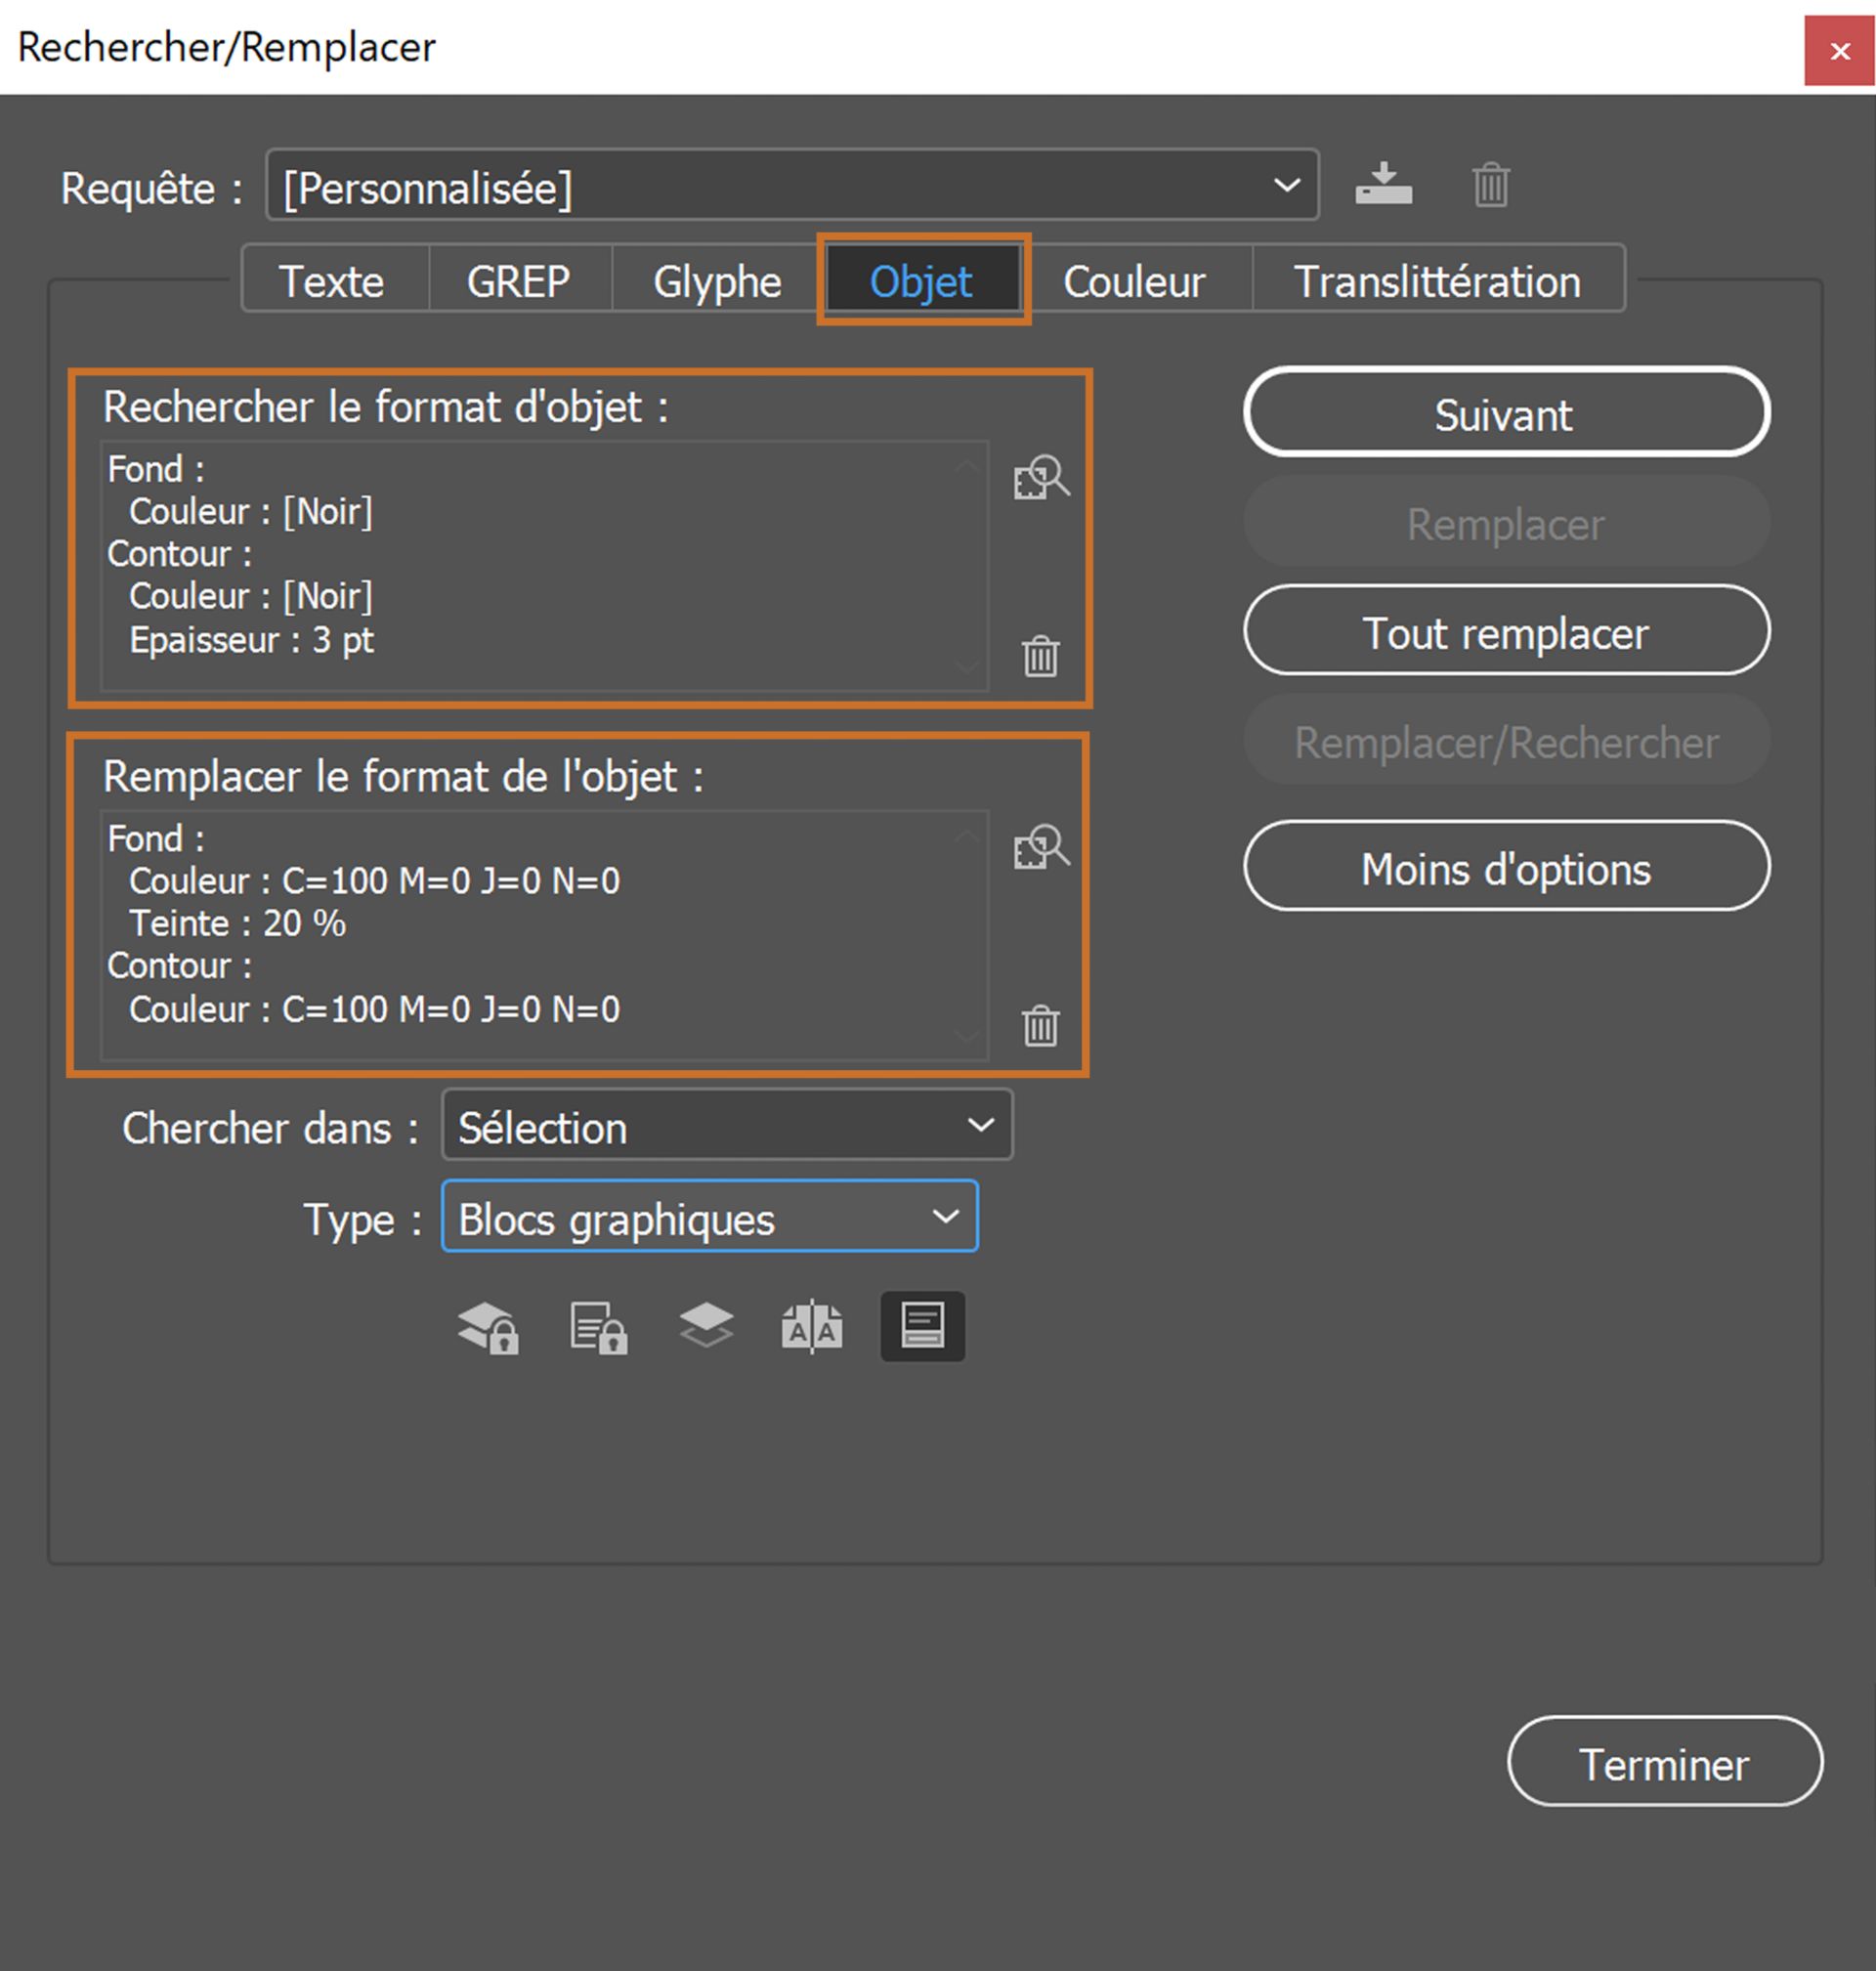Open the Type dropdown Blocs graphiques

point(709,1217)
